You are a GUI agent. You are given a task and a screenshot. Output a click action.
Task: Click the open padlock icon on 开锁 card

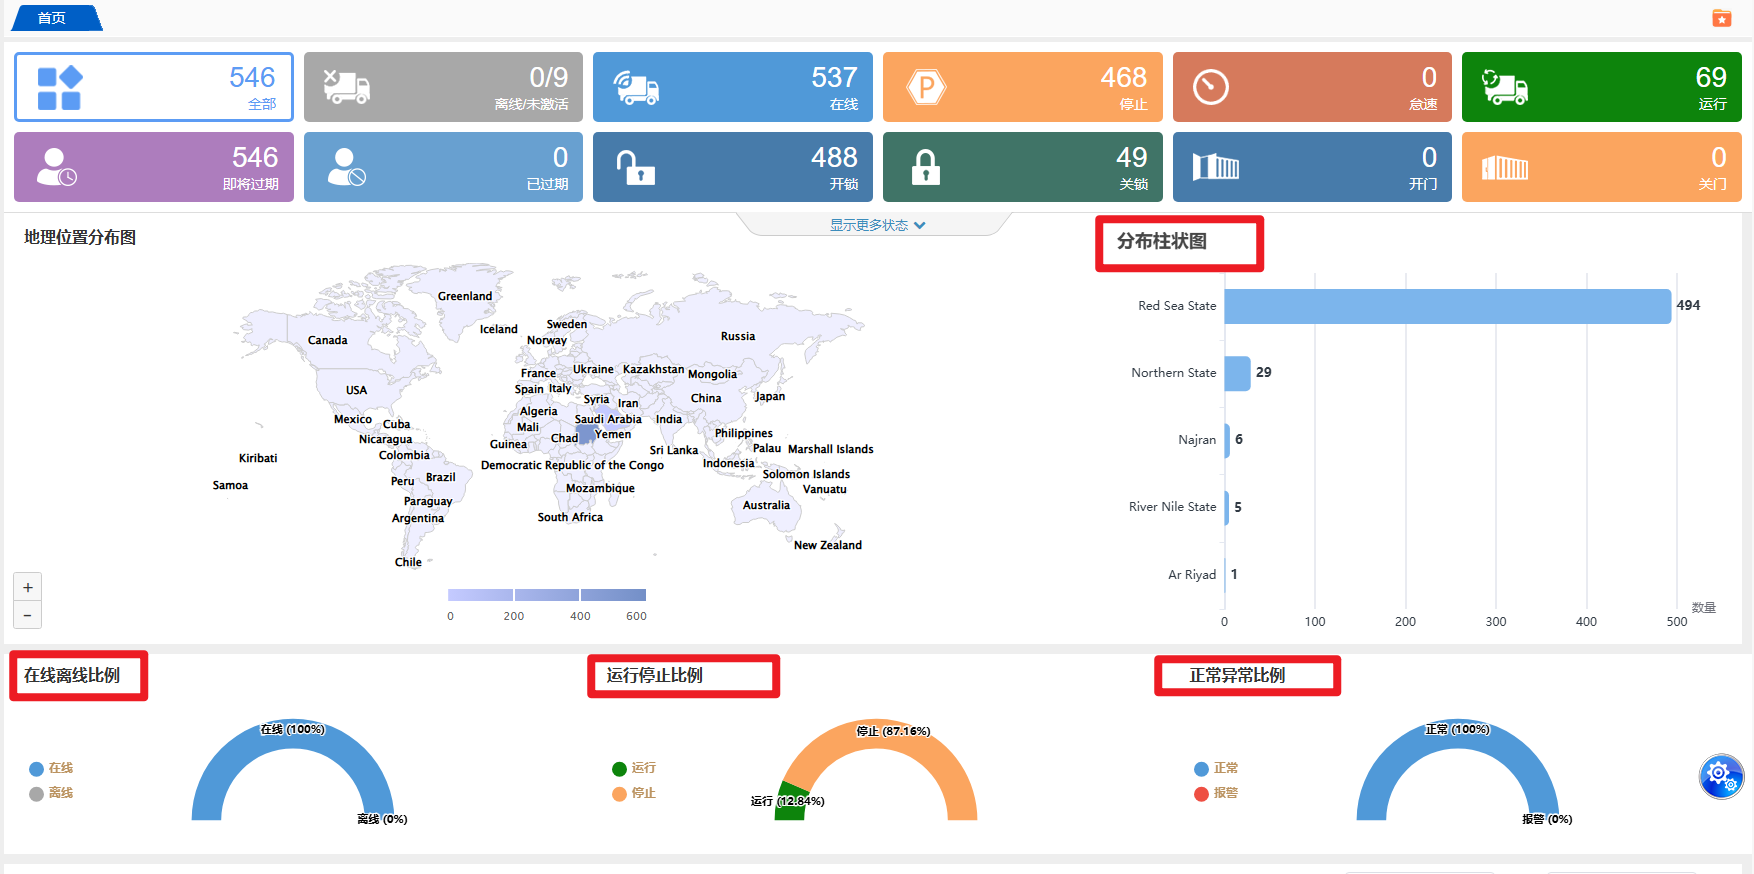[635, 168]
